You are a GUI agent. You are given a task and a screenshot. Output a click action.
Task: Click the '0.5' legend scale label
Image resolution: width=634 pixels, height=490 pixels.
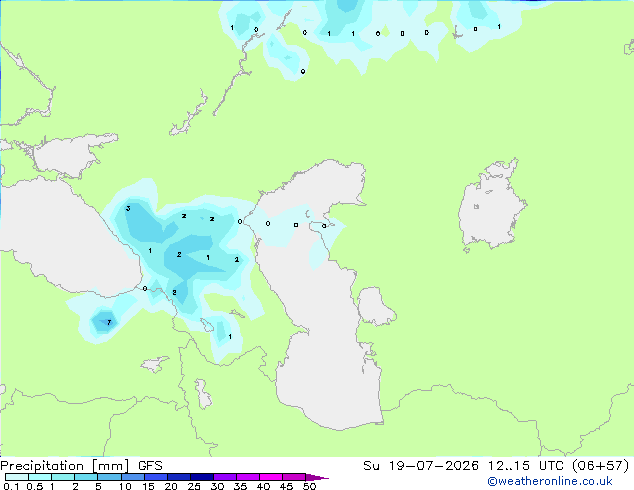tap(35, 486)
